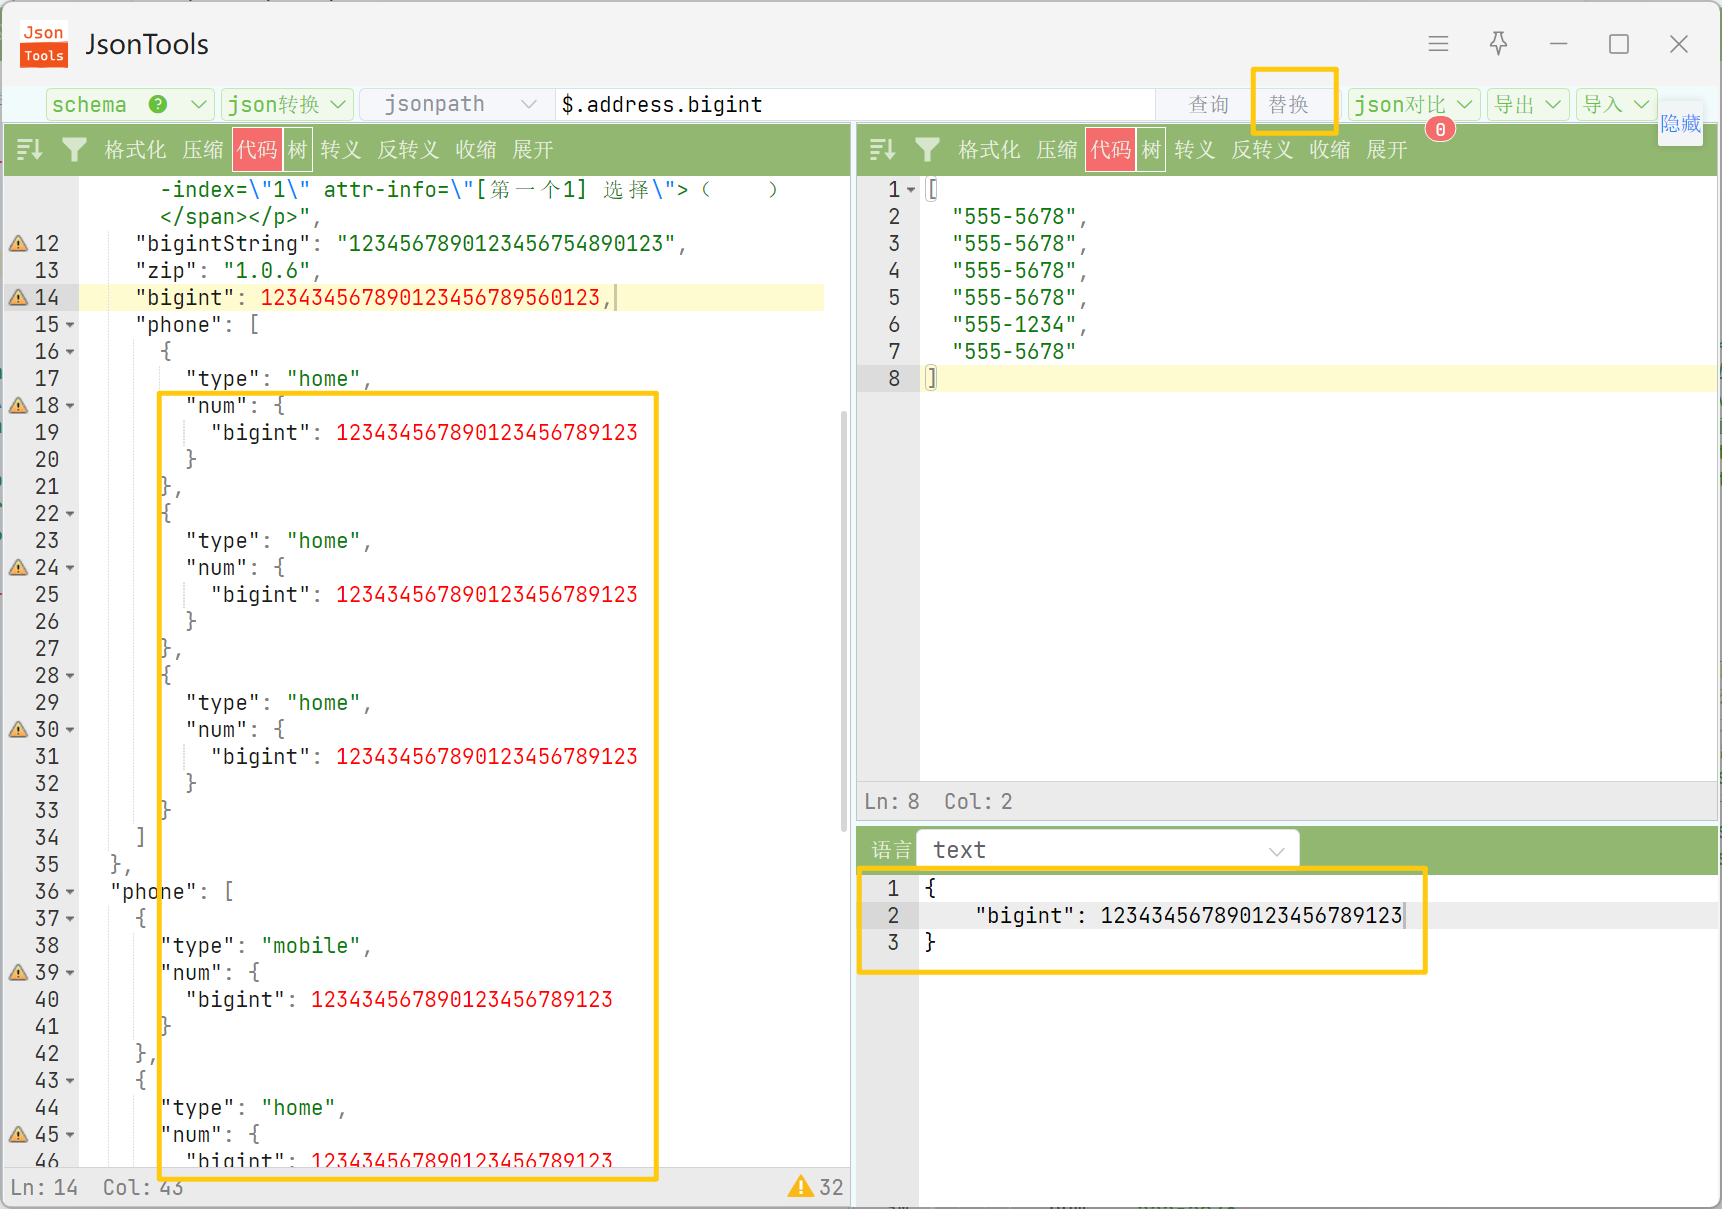This screenshot has width=1722, height=1209.
Task: Click the 替换 replace button
Action: point(1289,104)
